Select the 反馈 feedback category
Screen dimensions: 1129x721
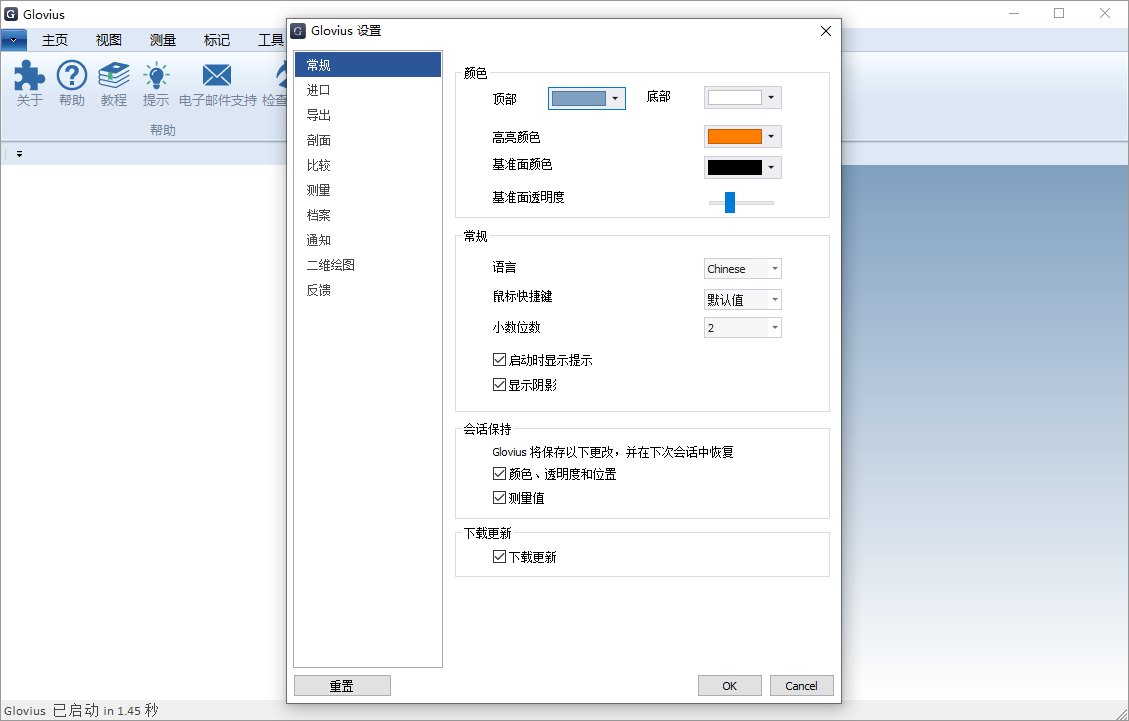tap(368, 290)
